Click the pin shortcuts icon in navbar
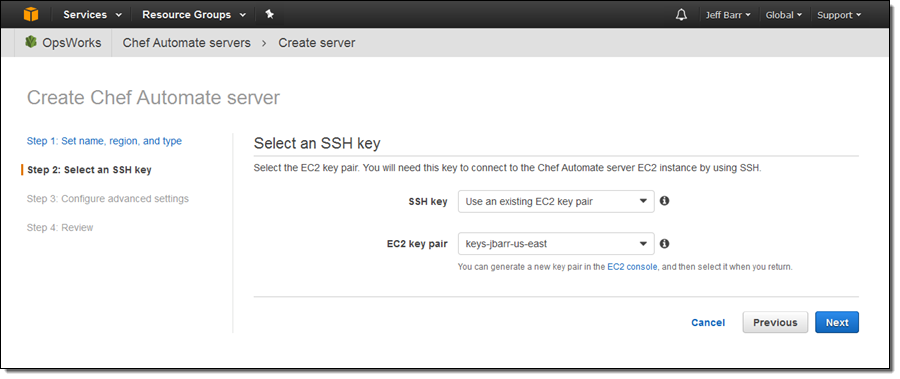 click(269, 14)
